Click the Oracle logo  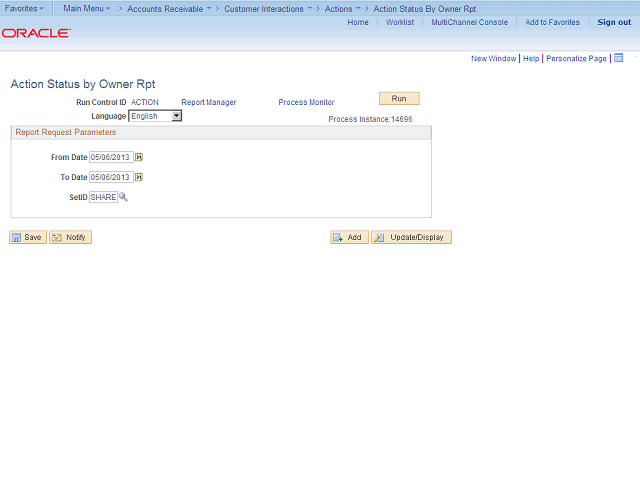(x=36, y=33)
